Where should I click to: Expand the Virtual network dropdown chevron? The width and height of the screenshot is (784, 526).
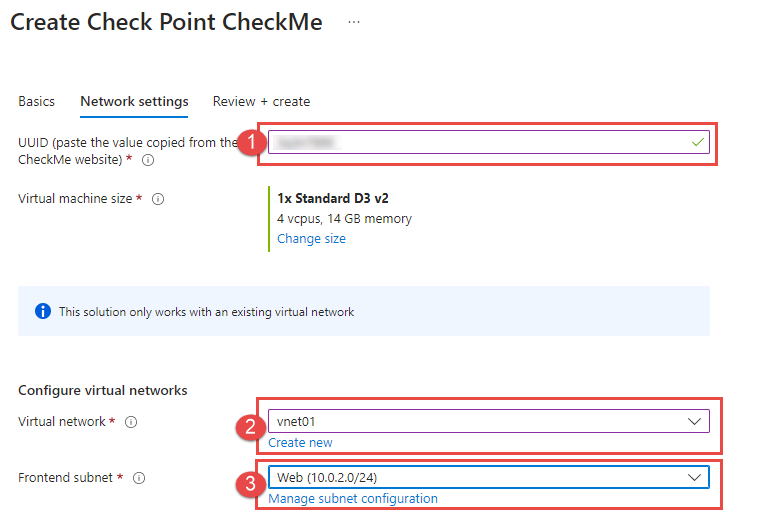pyautogui.click(x=694, y=422)
